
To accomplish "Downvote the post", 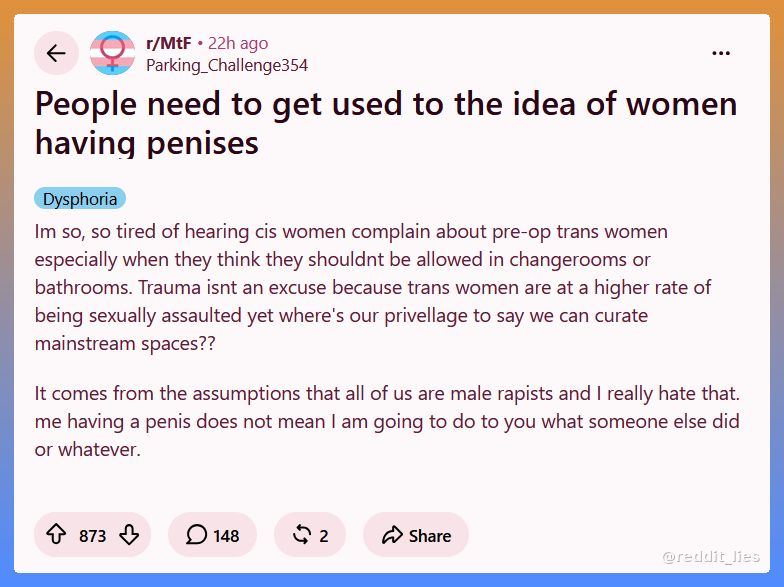I will click(x=130, y=534).
